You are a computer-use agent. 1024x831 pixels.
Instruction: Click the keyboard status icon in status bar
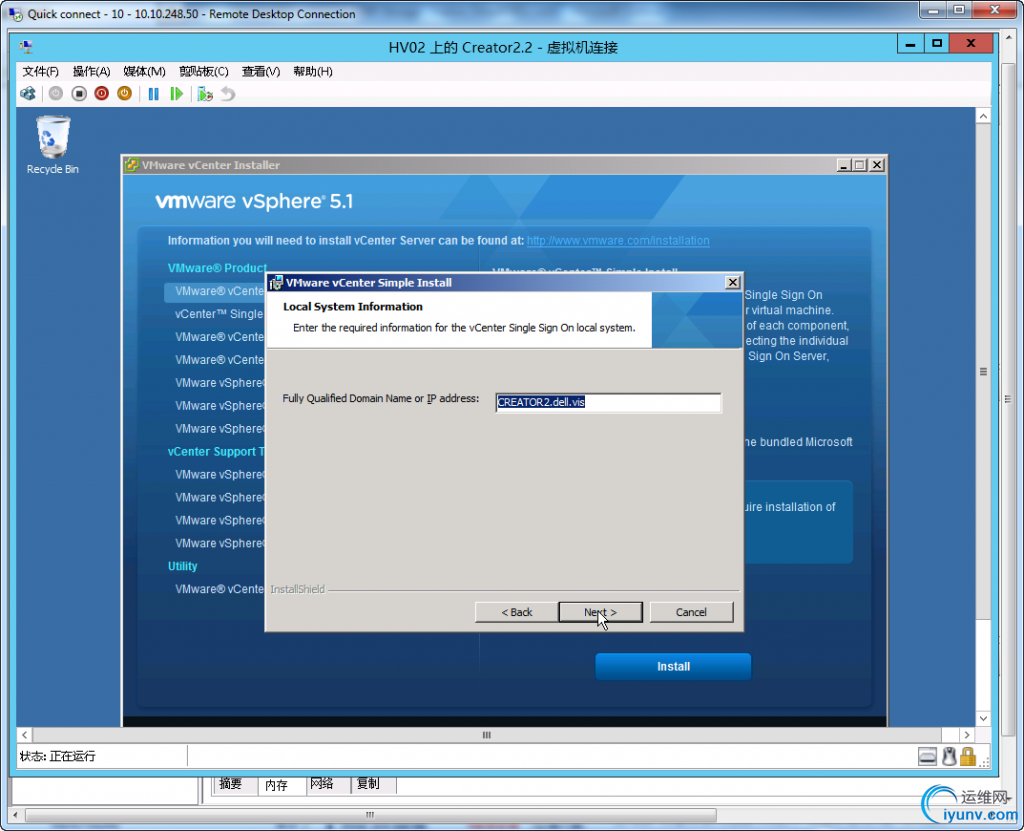tap(927, 757)
